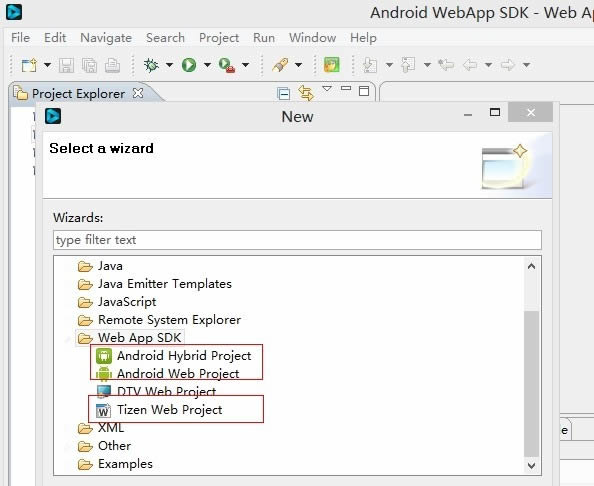This screenshot has width=594, height=486.
Task: Open the Project Explorer view menu triangle
Action: coord(327,89)
